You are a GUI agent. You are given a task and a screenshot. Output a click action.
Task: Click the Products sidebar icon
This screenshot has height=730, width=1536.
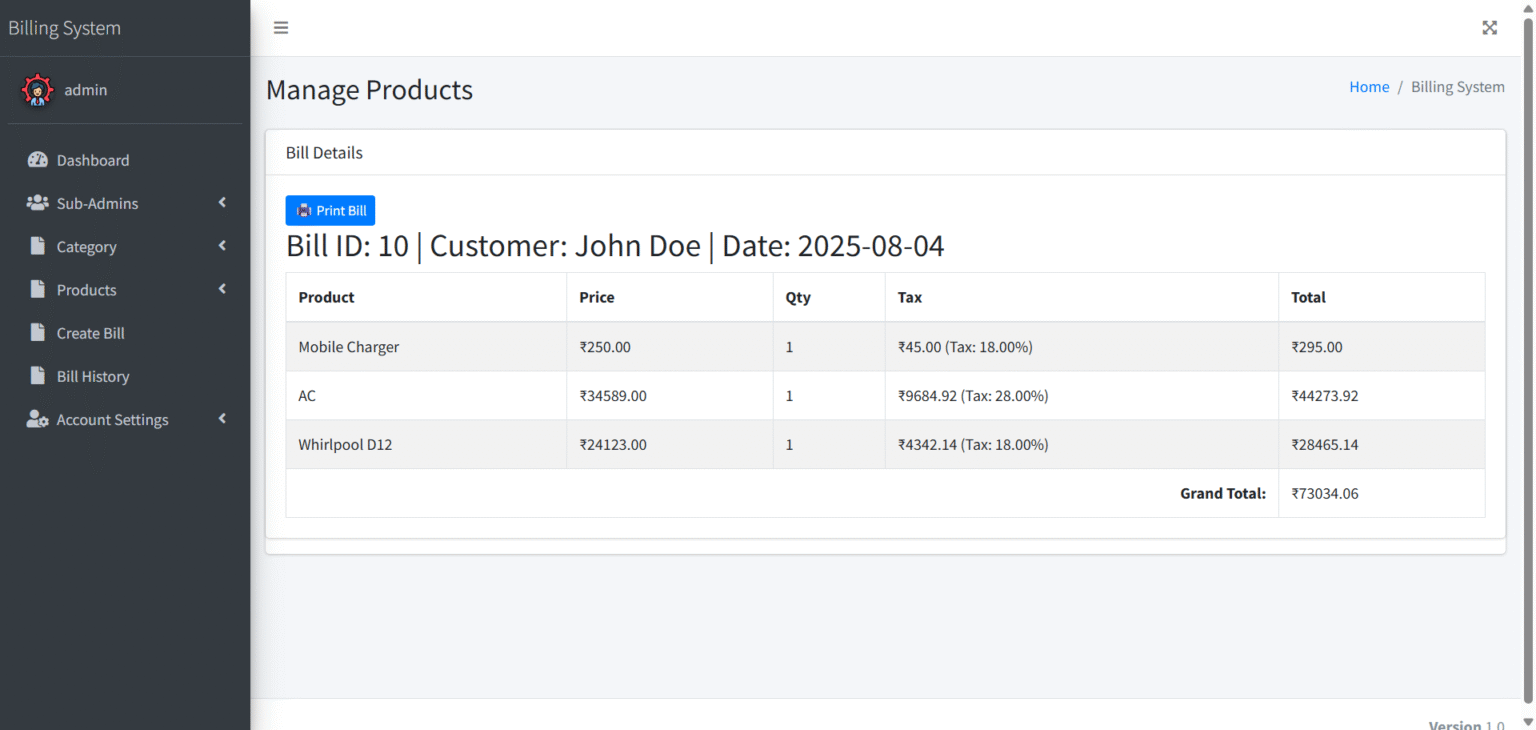pos(37,290)
